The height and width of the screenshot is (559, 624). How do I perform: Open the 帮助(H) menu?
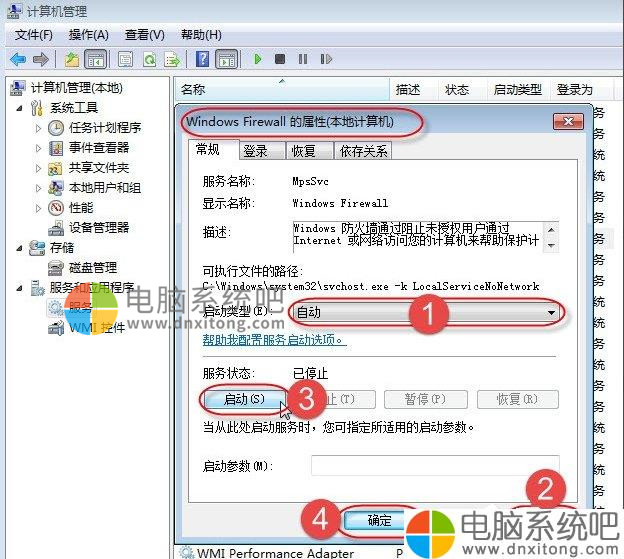[201, 35]
